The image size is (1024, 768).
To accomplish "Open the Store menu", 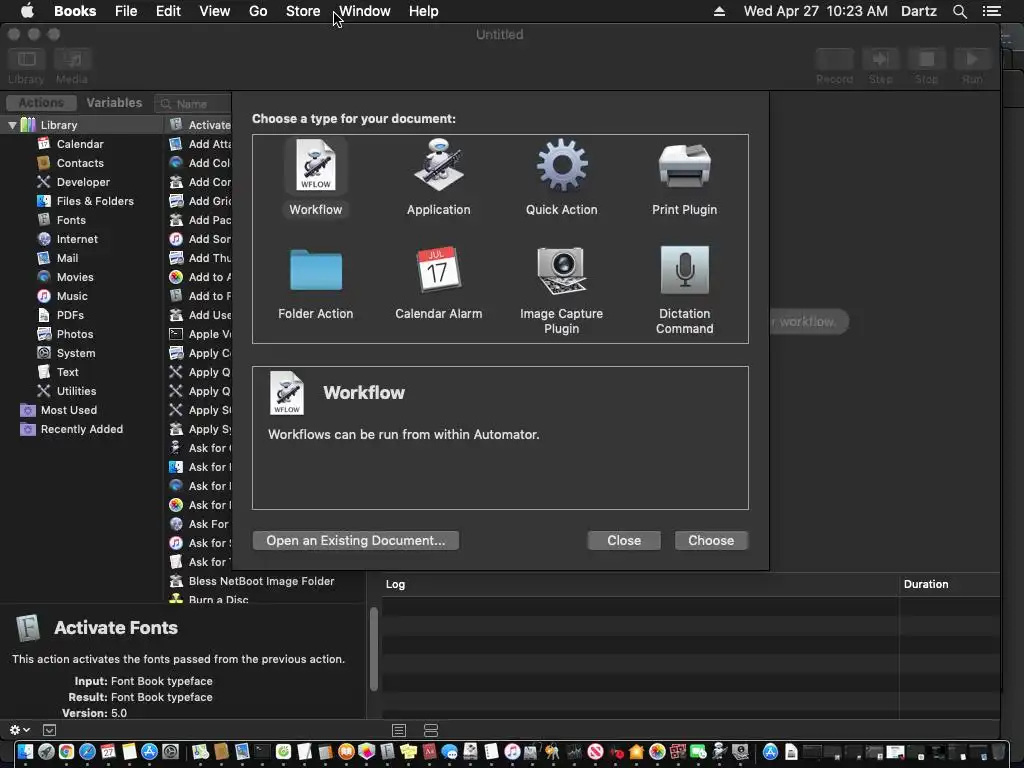I will [303, 11].
